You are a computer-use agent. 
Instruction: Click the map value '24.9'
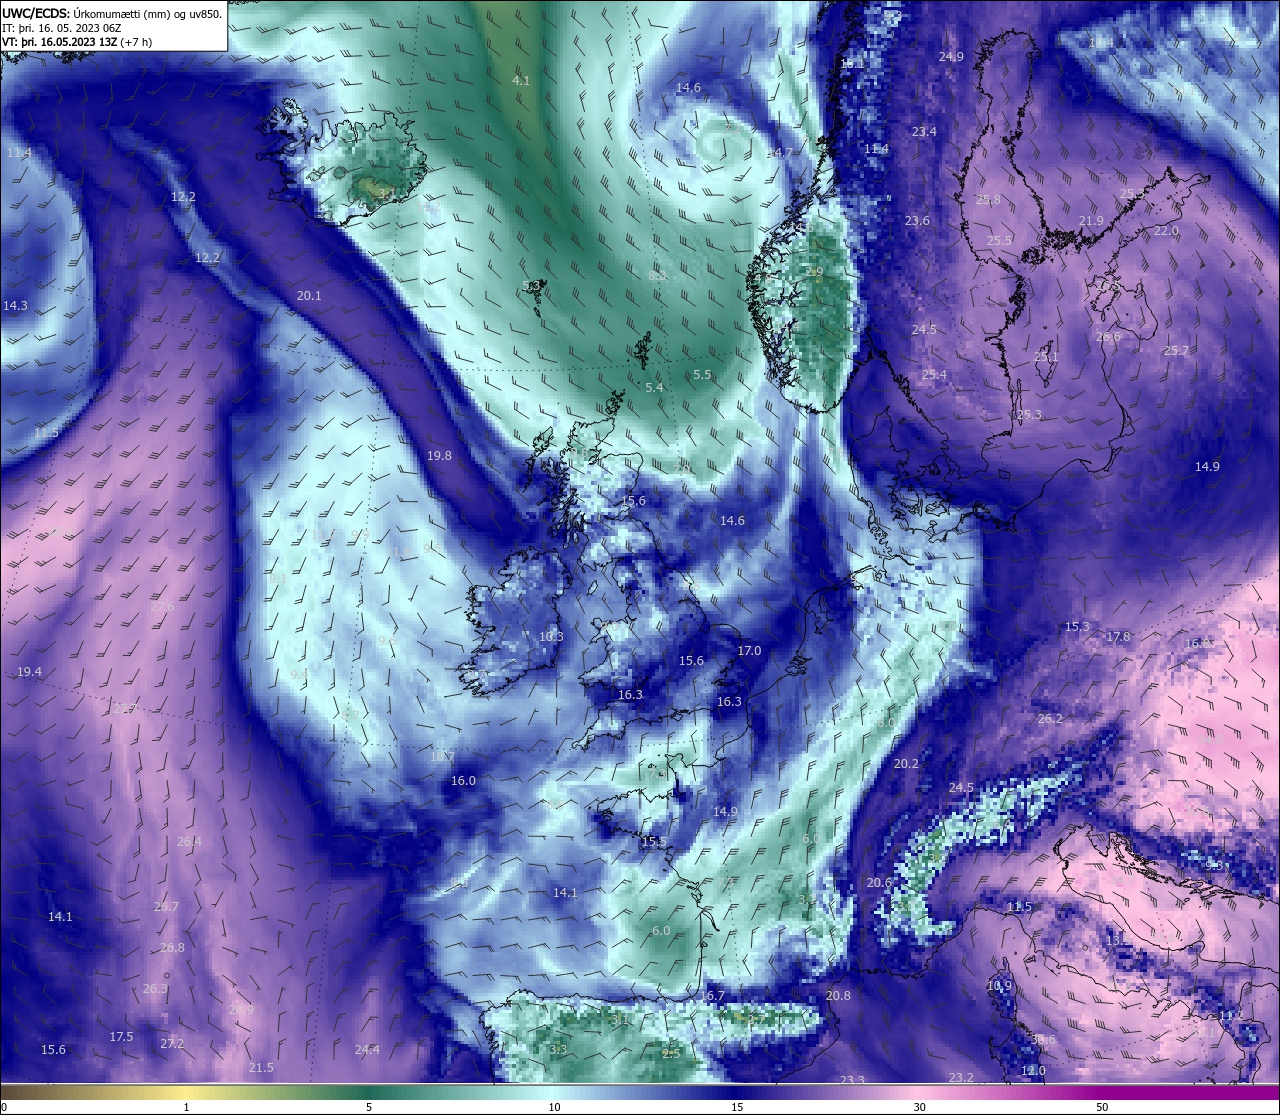(951, 57)
